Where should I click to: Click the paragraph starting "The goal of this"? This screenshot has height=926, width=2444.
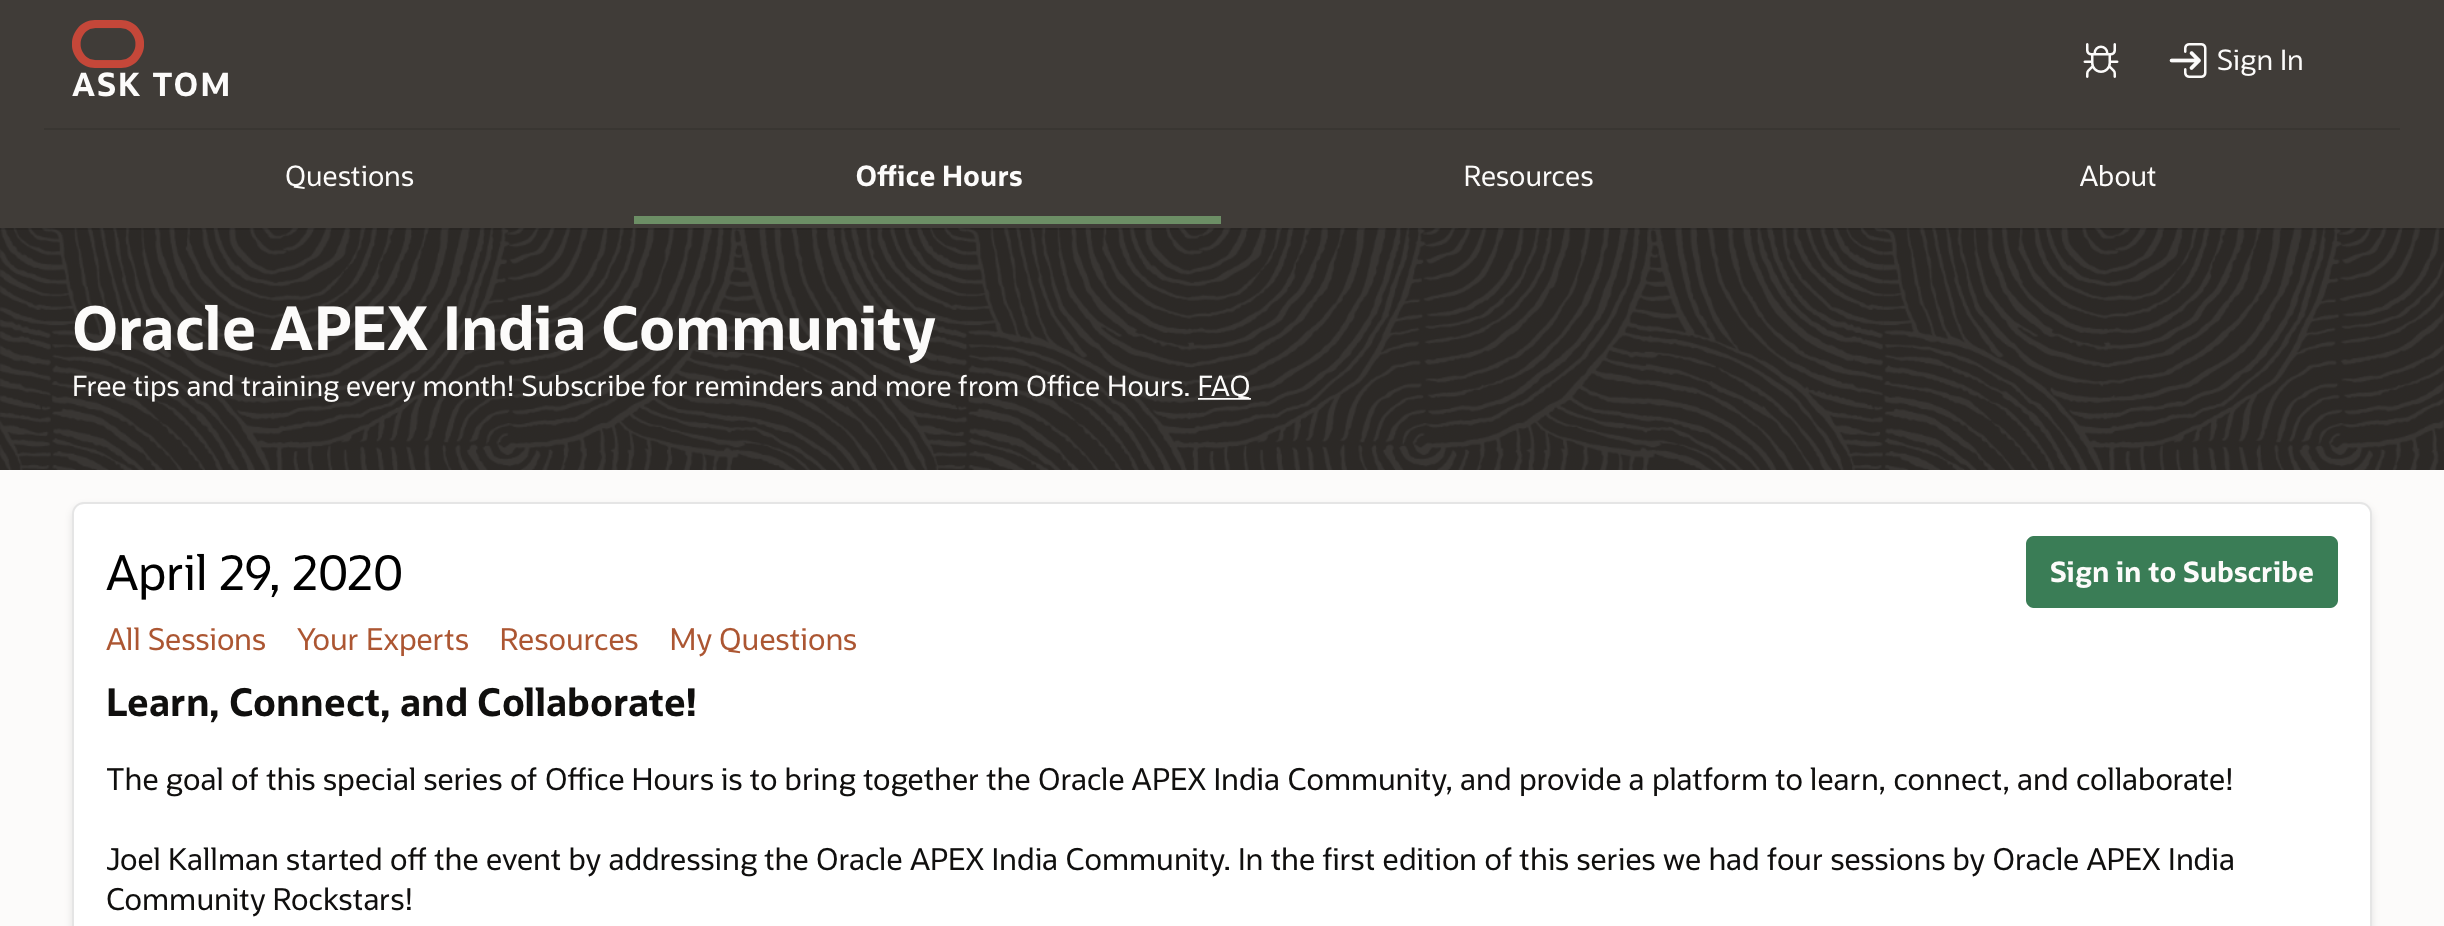(x=1169, y=780)
